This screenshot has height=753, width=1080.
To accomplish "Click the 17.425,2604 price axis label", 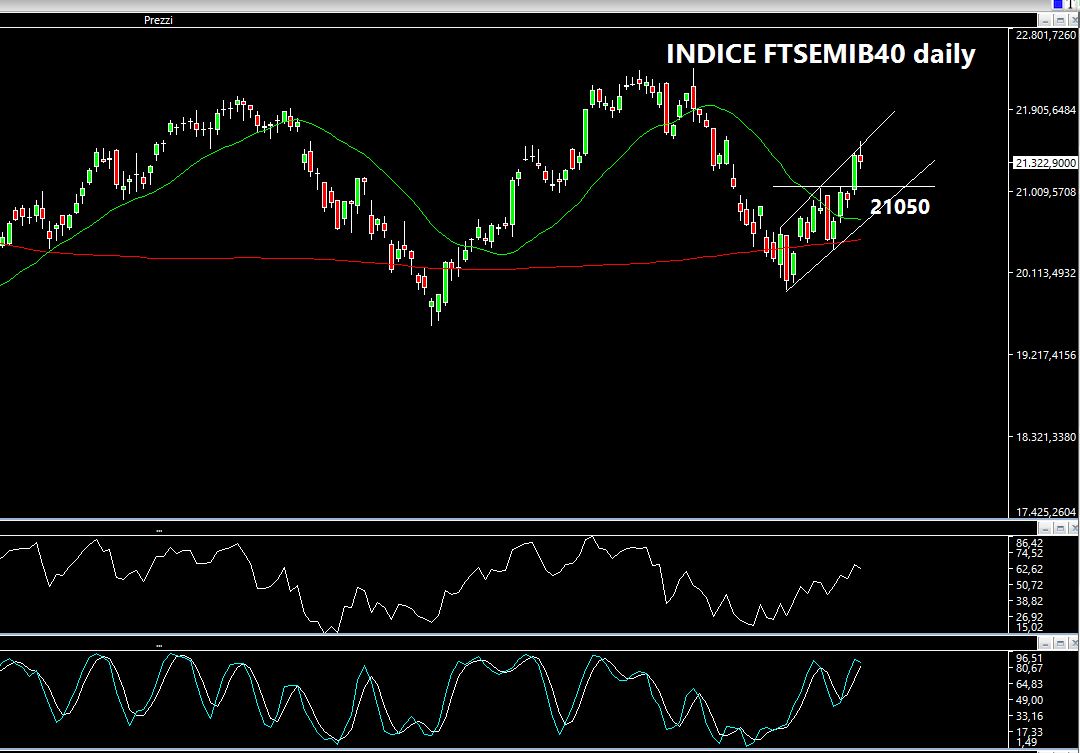I will [1046, 512].
